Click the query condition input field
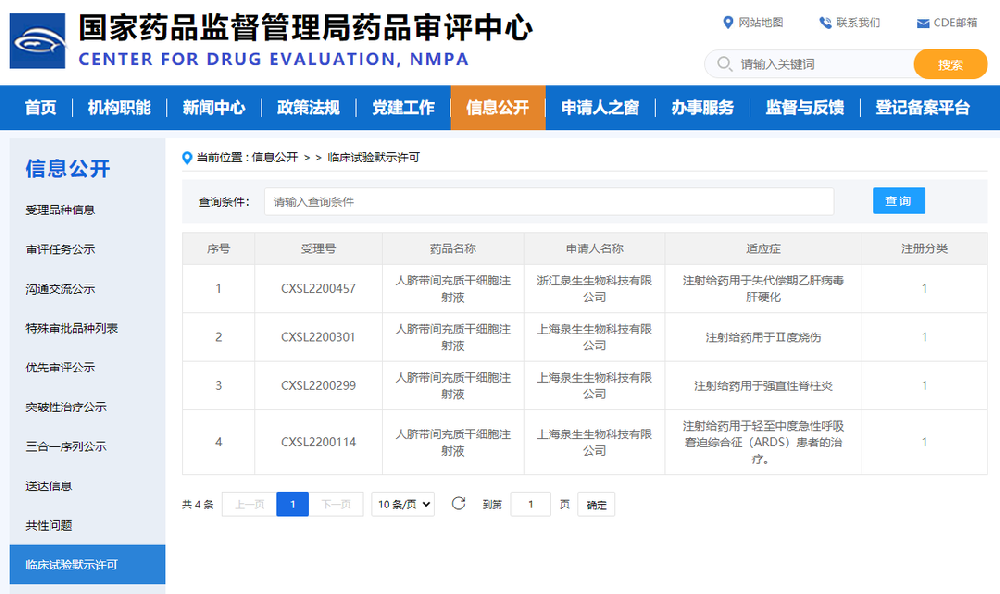This screenshot has height=594, width=1000. tap(552, 201)
